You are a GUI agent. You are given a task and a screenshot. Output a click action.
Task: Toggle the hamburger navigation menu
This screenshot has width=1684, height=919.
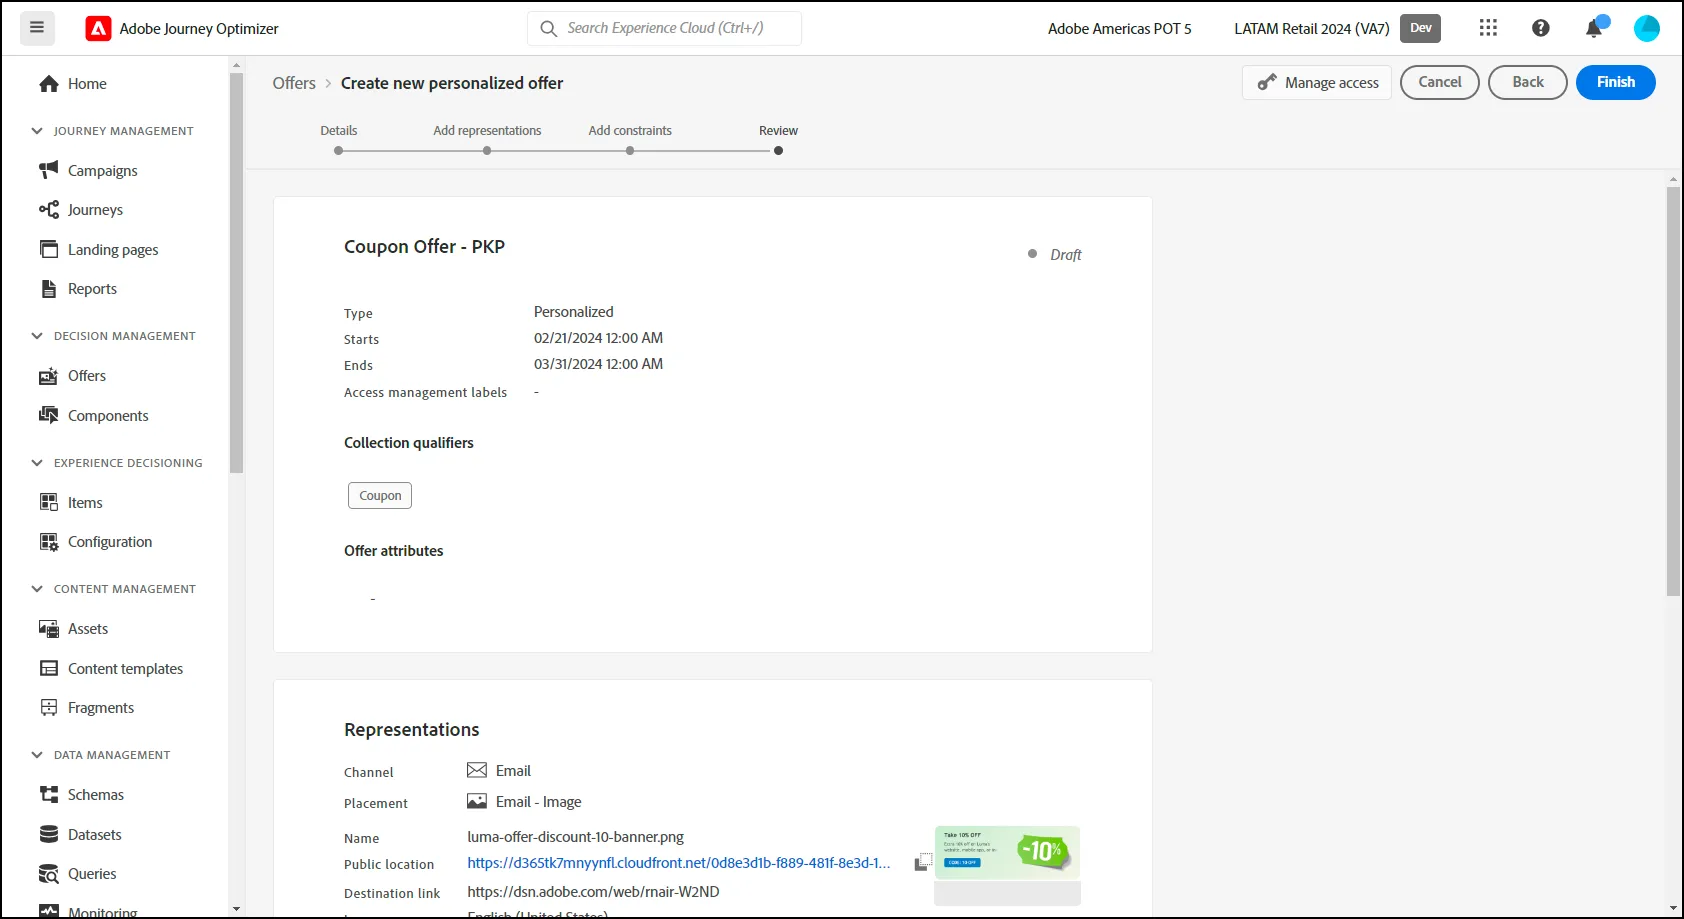point(37,28)
